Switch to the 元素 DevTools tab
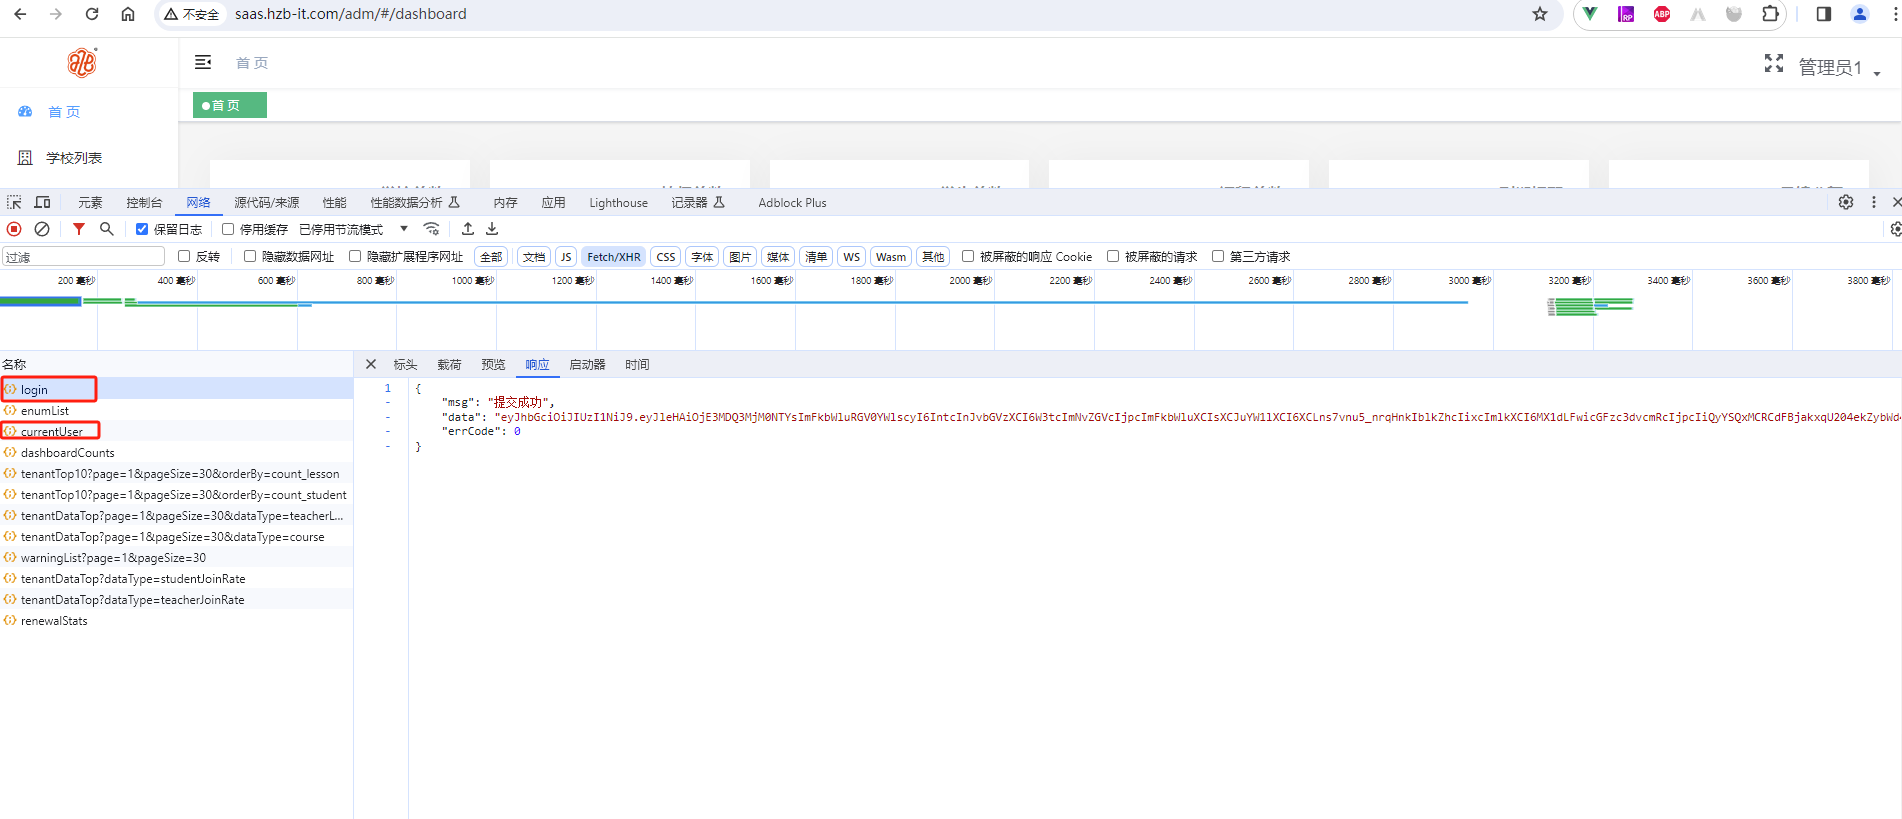Image resolution: width=1902 pixels, height=819 pixels. point(90,202)
